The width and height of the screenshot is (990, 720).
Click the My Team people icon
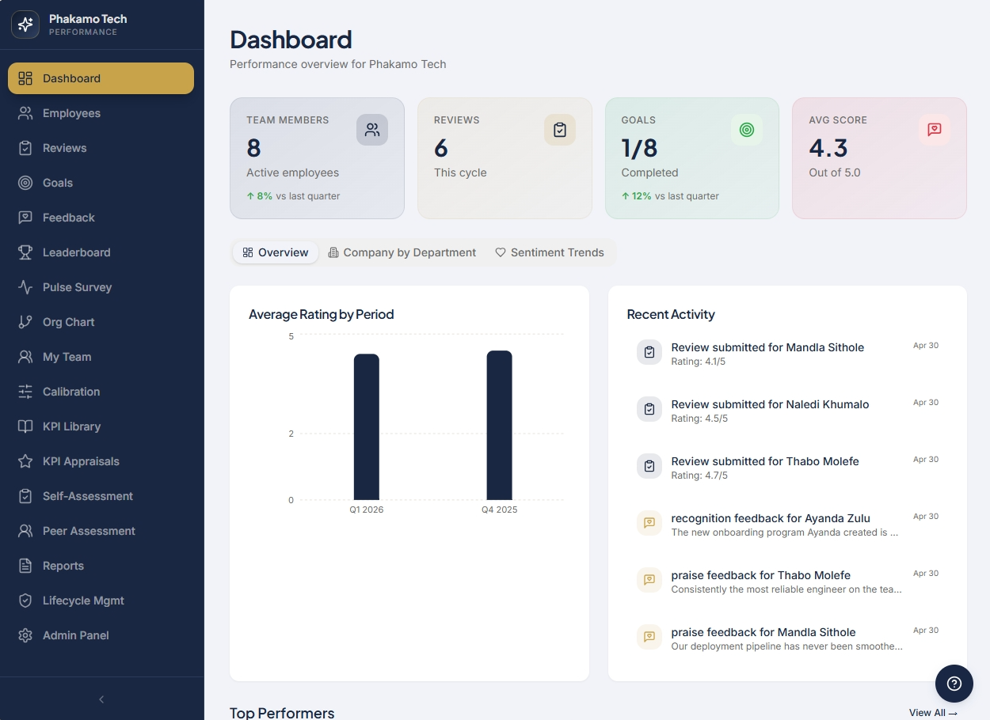coord(25,356)
